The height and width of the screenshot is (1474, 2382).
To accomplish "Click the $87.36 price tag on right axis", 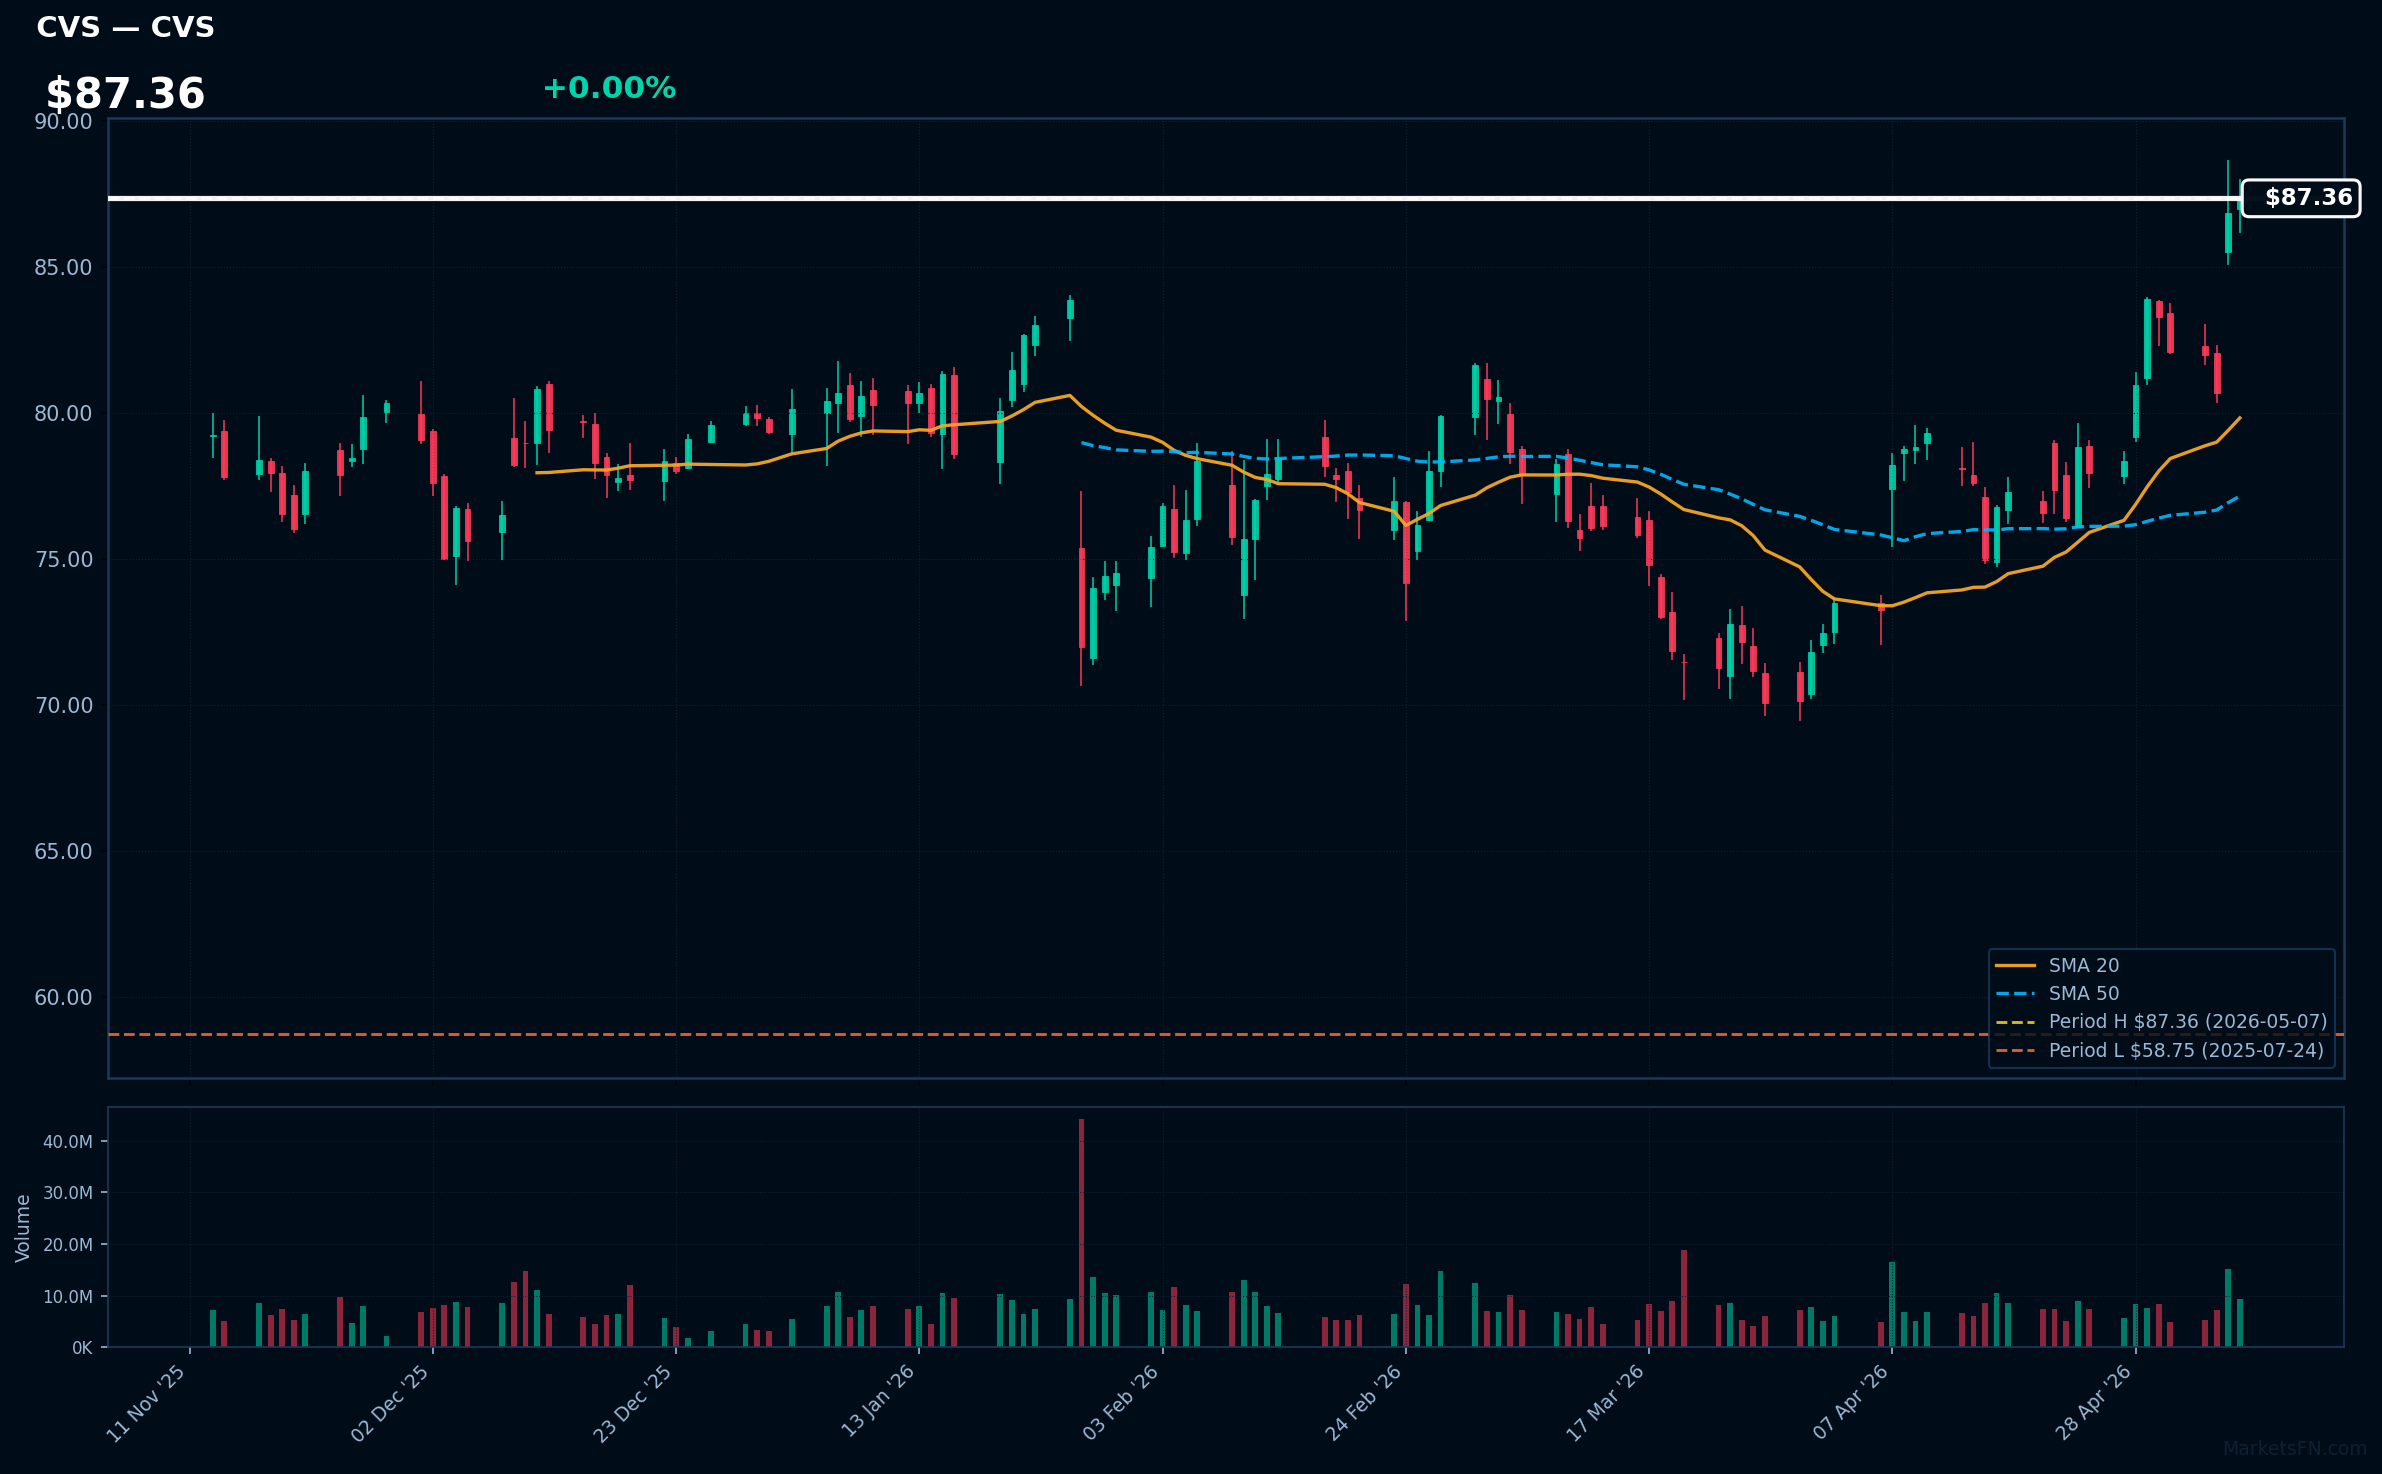I will 2301,198.
